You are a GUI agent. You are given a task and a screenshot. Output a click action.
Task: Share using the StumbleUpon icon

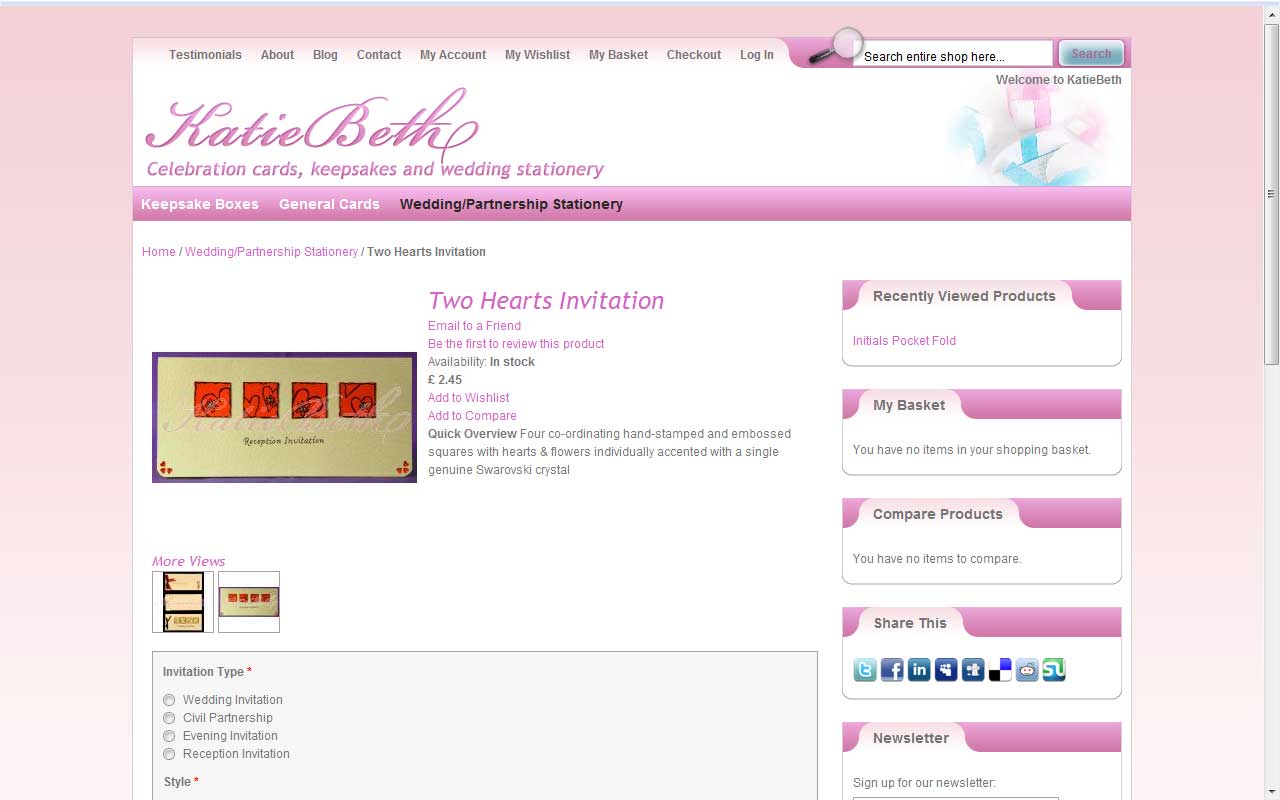1054,670
